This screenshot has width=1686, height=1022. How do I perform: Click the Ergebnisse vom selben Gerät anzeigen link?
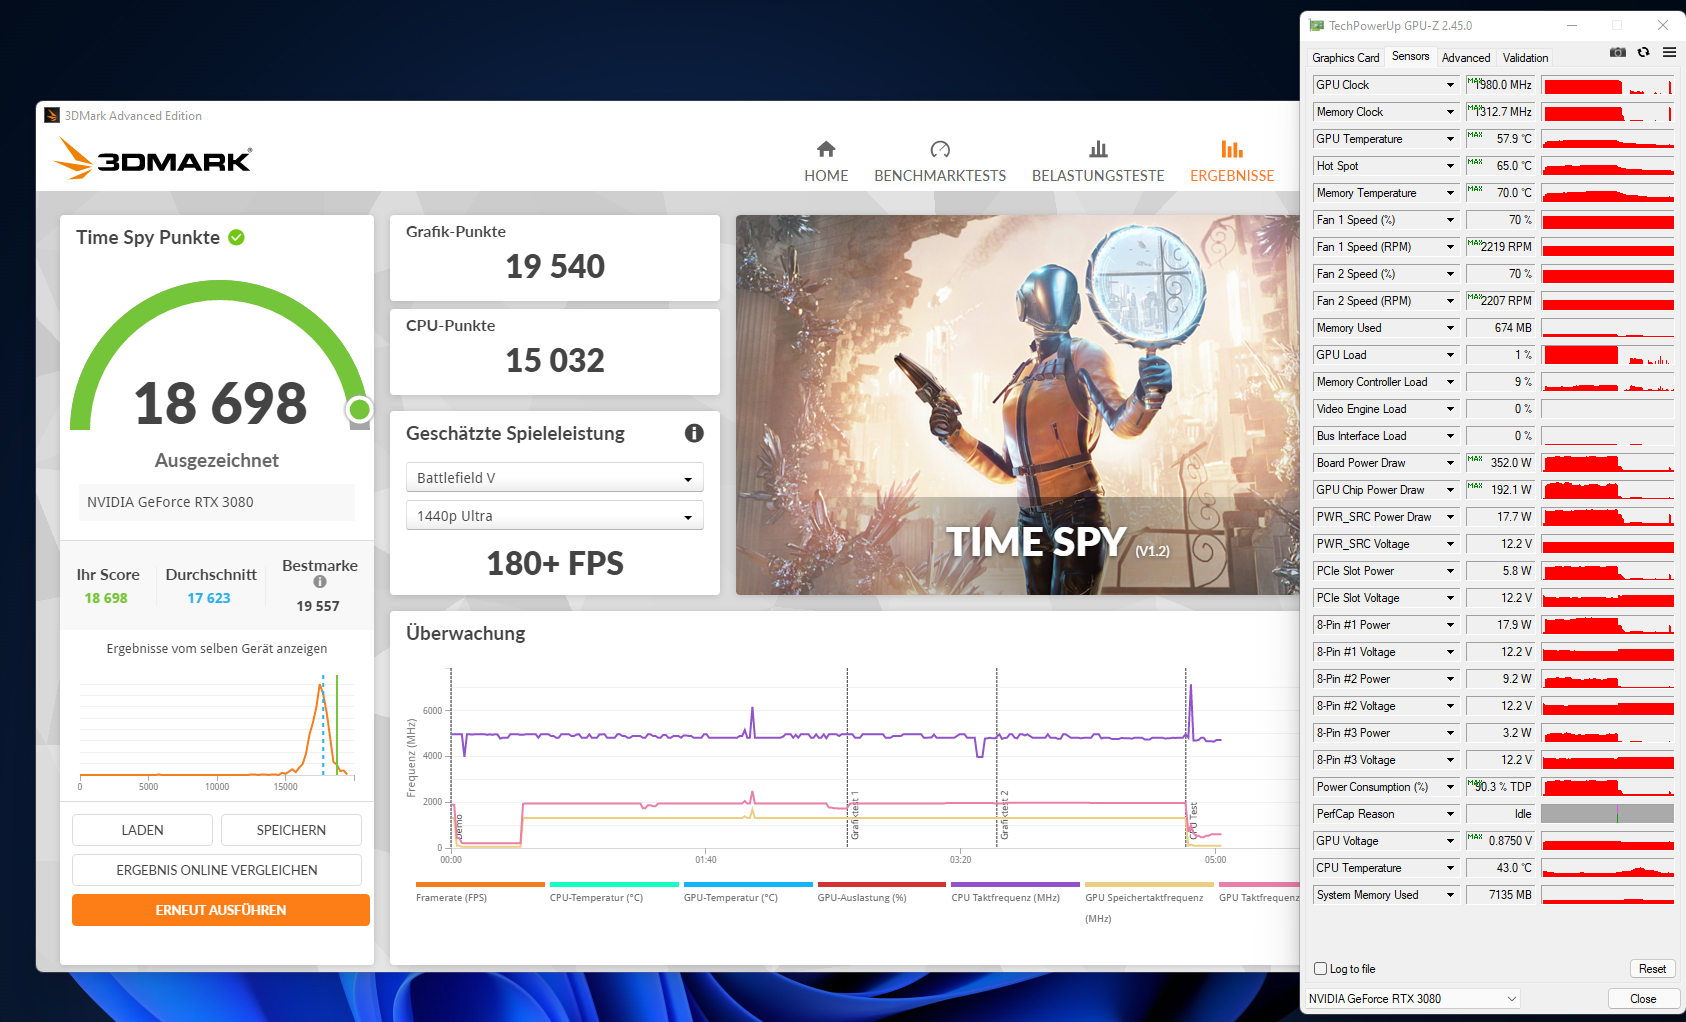[217, 649]
